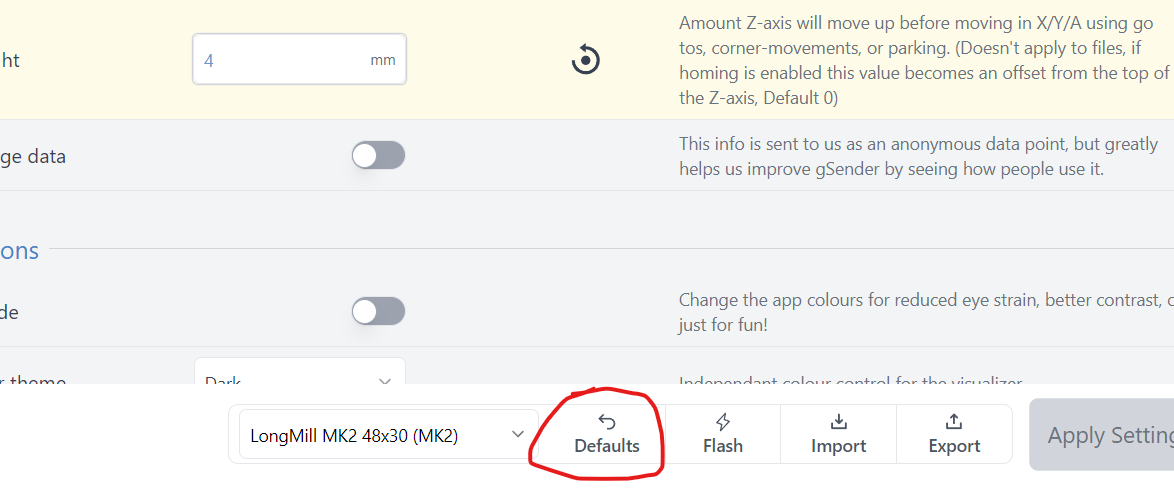Click into the safe height 4 mm field
The height and width of the screenshot is (496, 1174).
299,59
